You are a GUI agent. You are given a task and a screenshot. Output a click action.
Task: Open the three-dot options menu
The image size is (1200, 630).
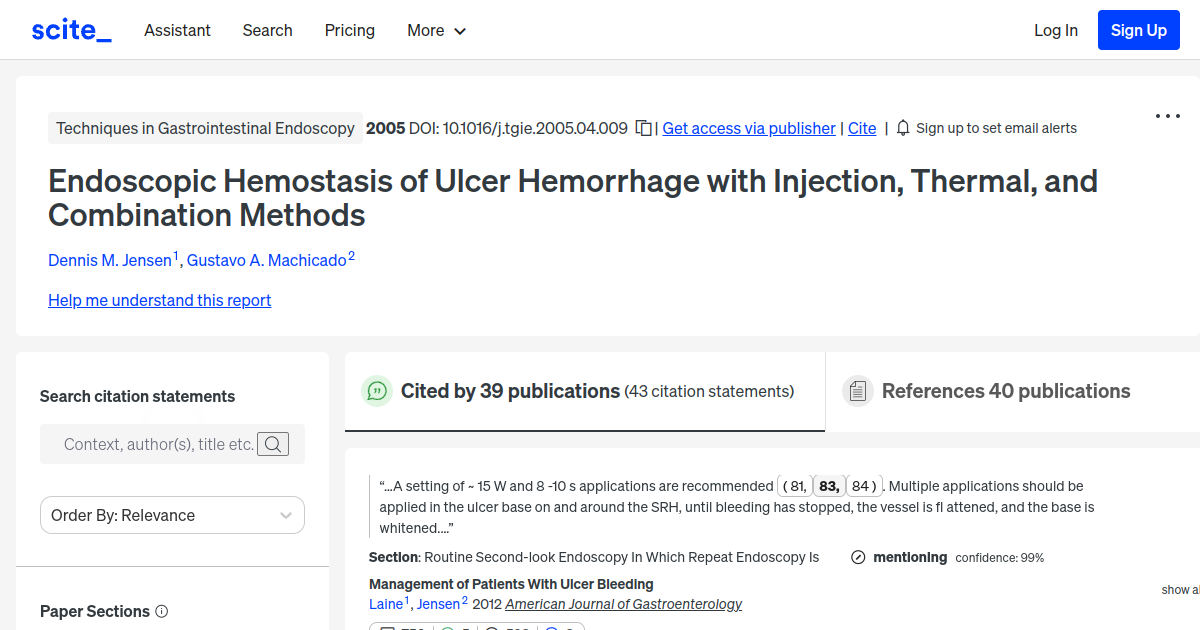click(x=1167, y=116)
